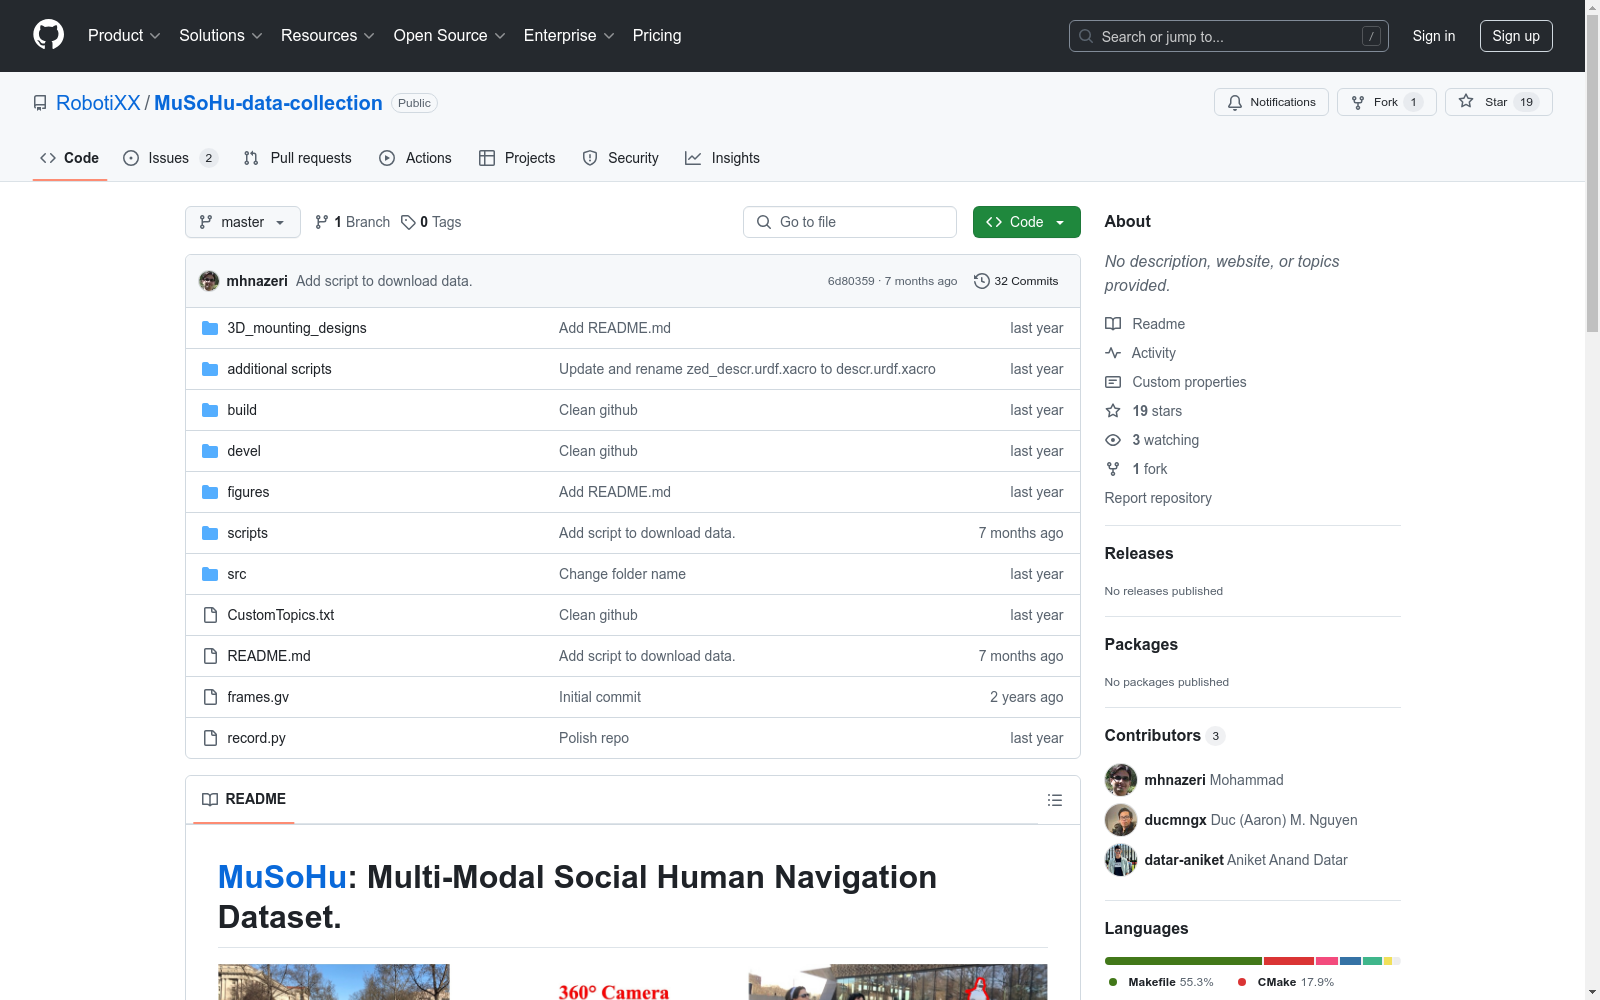Click the figures folder icon
The height and width of the screenshot is (1000, 1600).
point(210,492)
